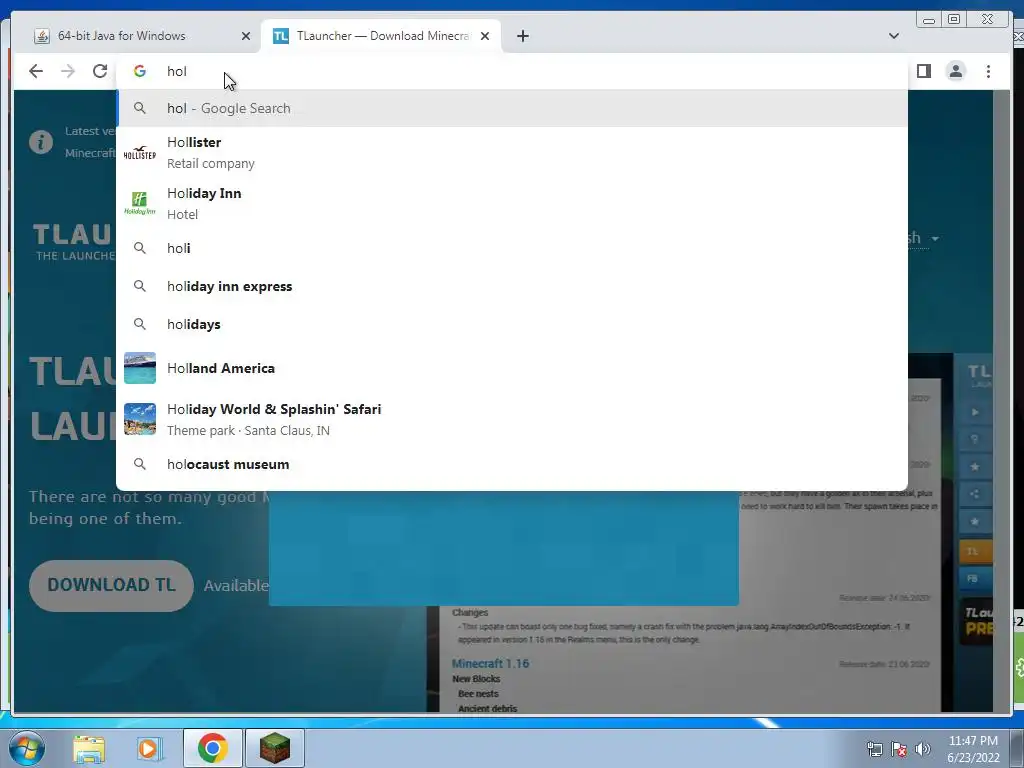
Task: Open a new tab with the plus button
Action: click(x=522, y=36)
